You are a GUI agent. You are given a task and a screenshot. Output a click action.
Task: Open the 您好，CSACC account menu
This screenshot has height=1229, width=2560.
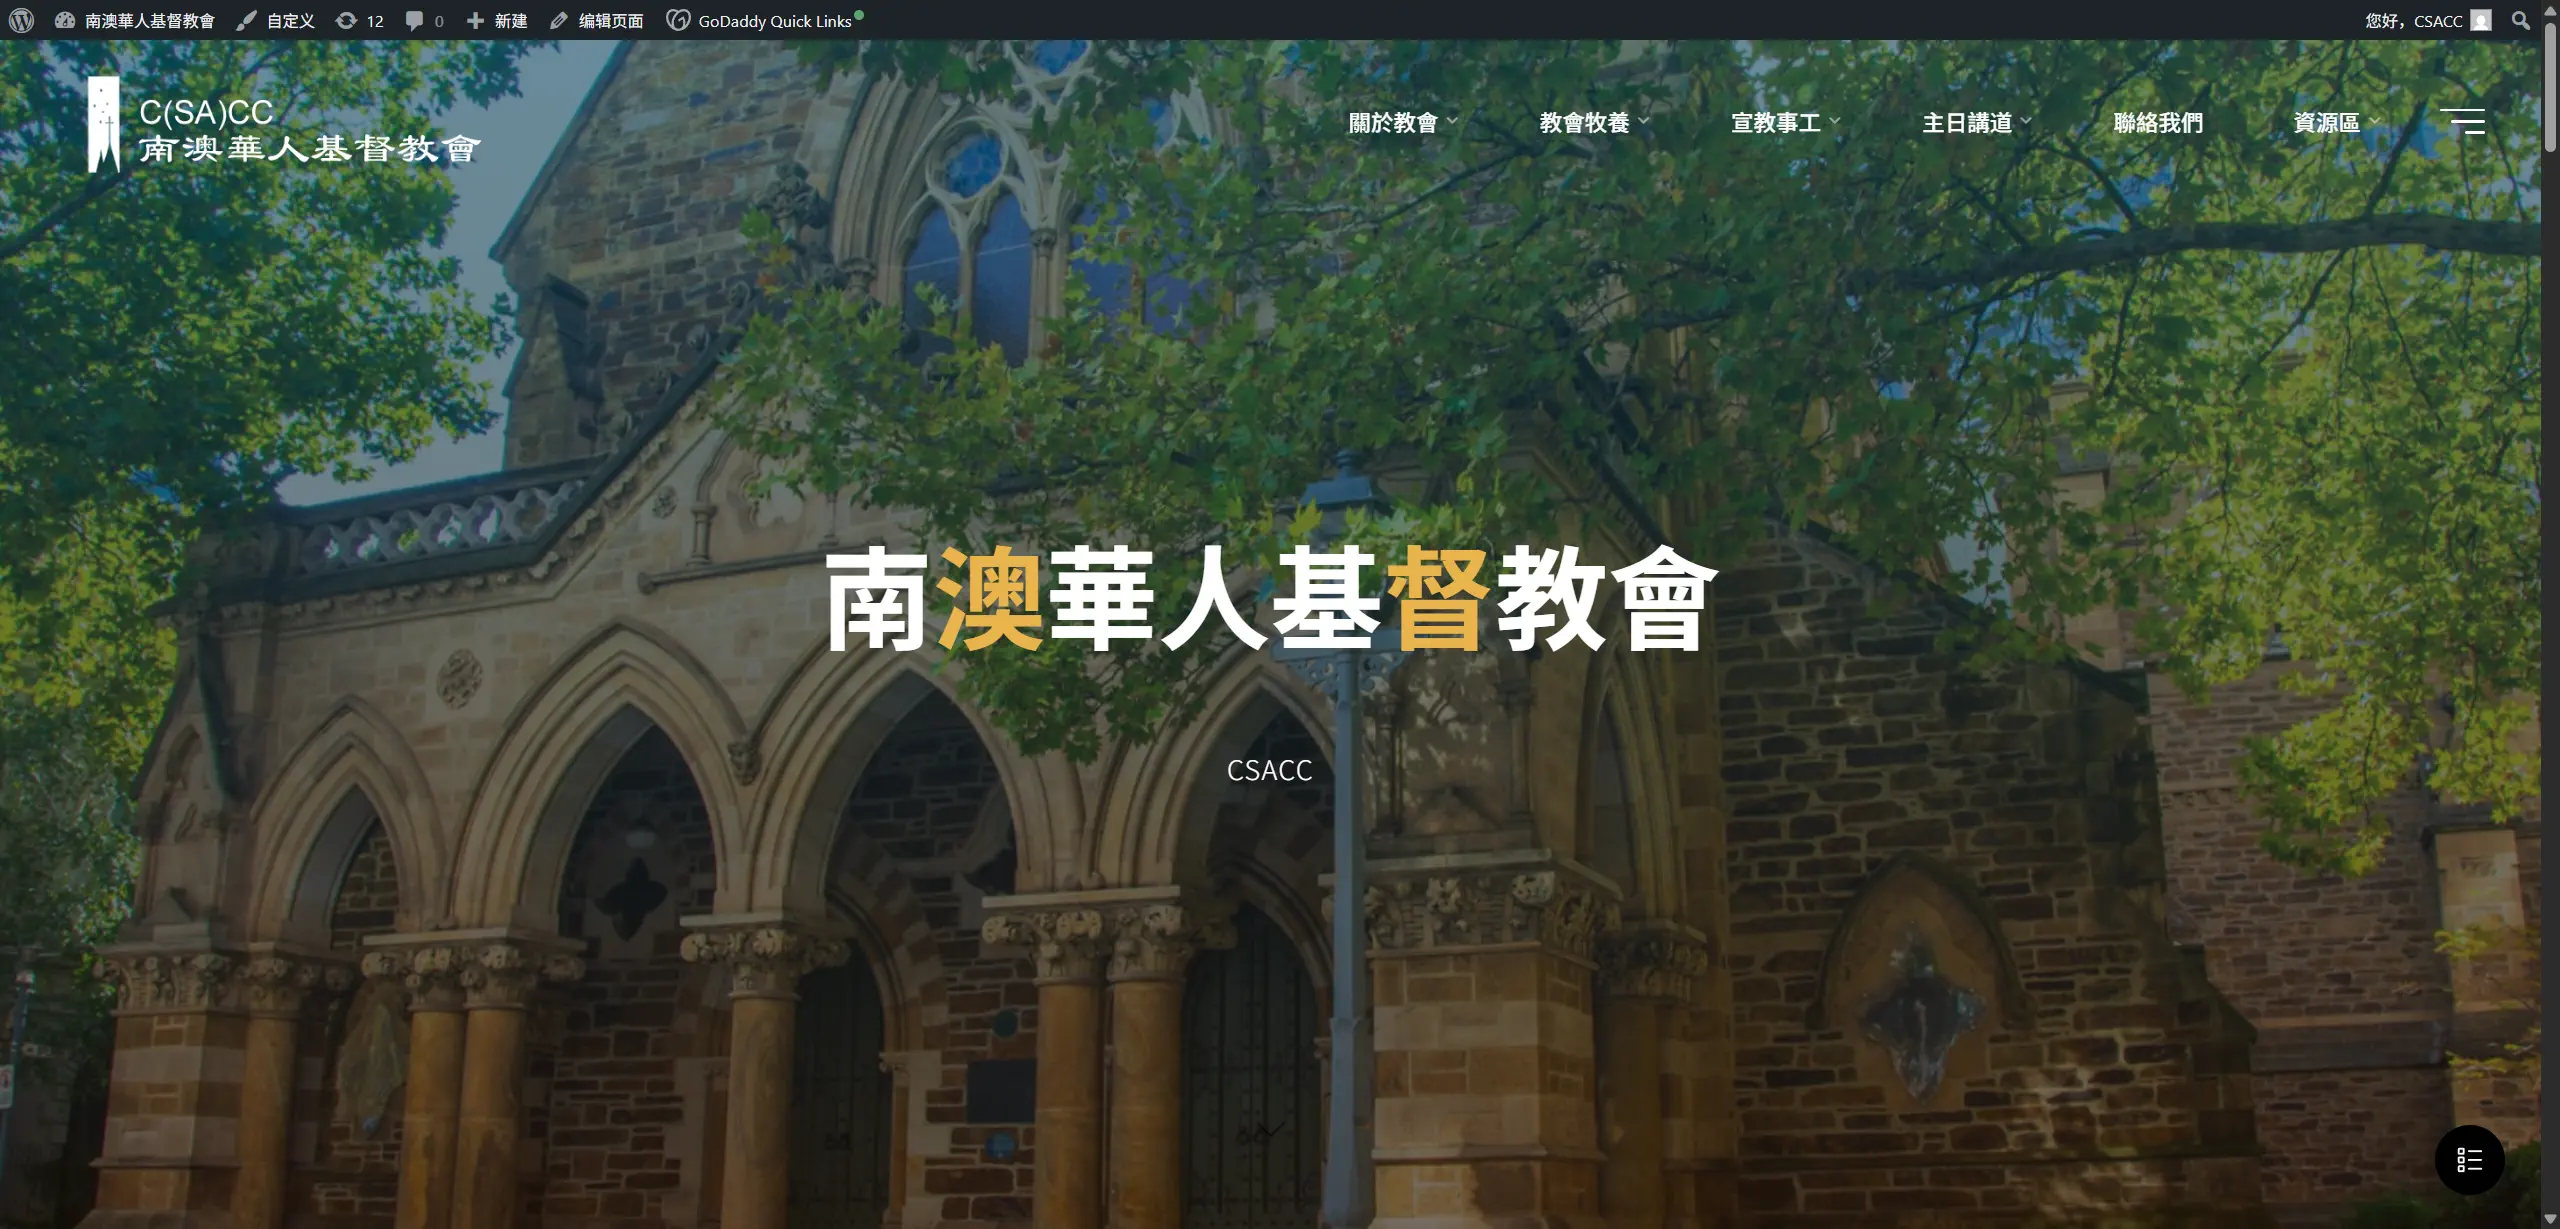[x=2415, y=20]
